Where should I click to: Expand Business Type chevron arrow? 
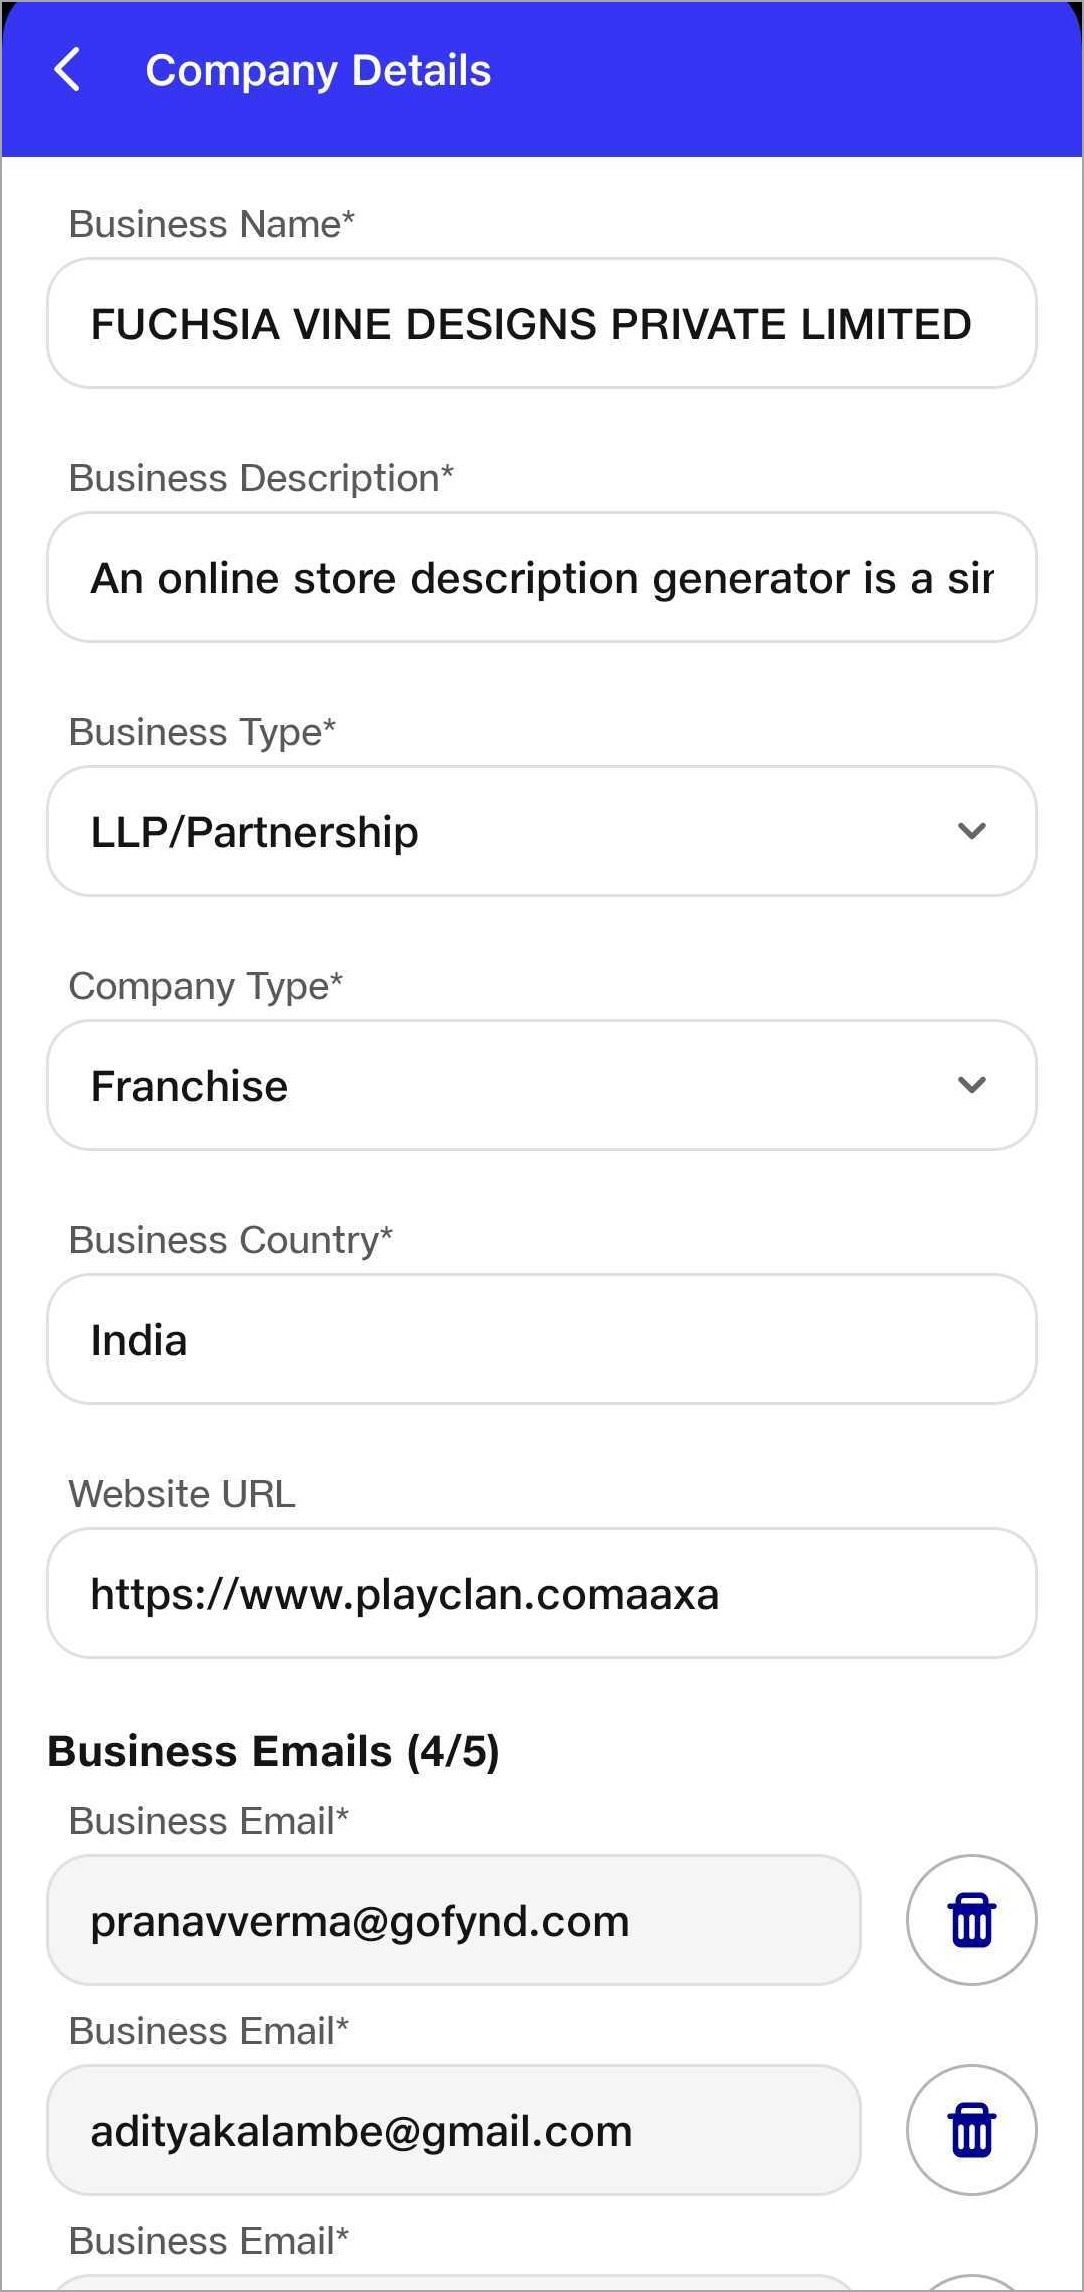pyautogui.click(x=971, y=831)
